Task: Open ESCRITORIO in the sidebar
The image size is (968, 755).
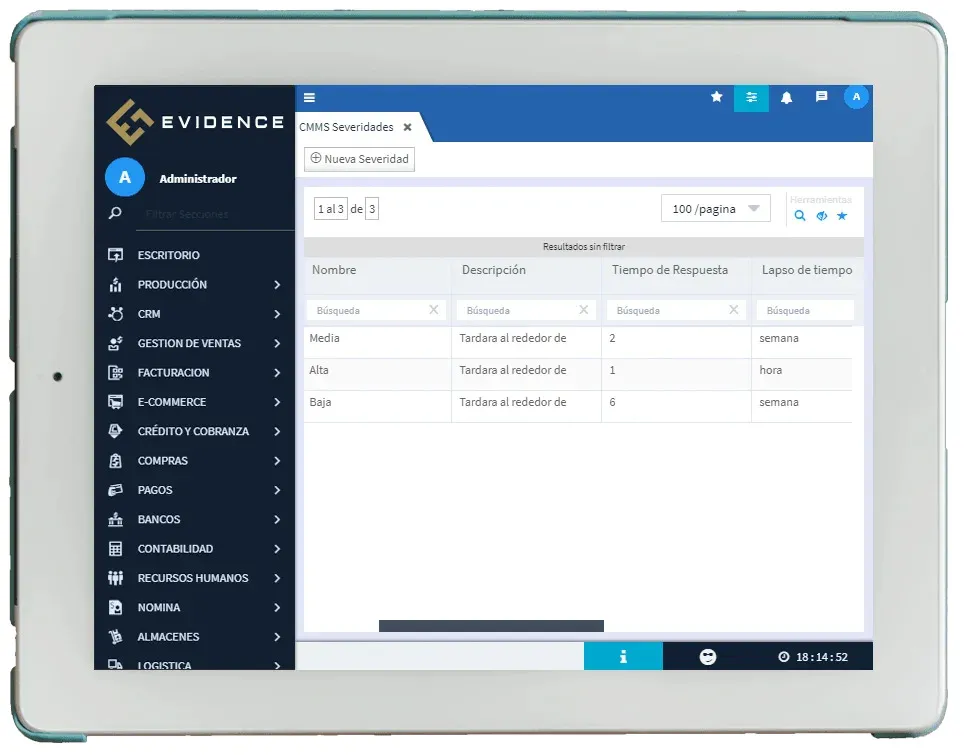Action: coord(169,256)
